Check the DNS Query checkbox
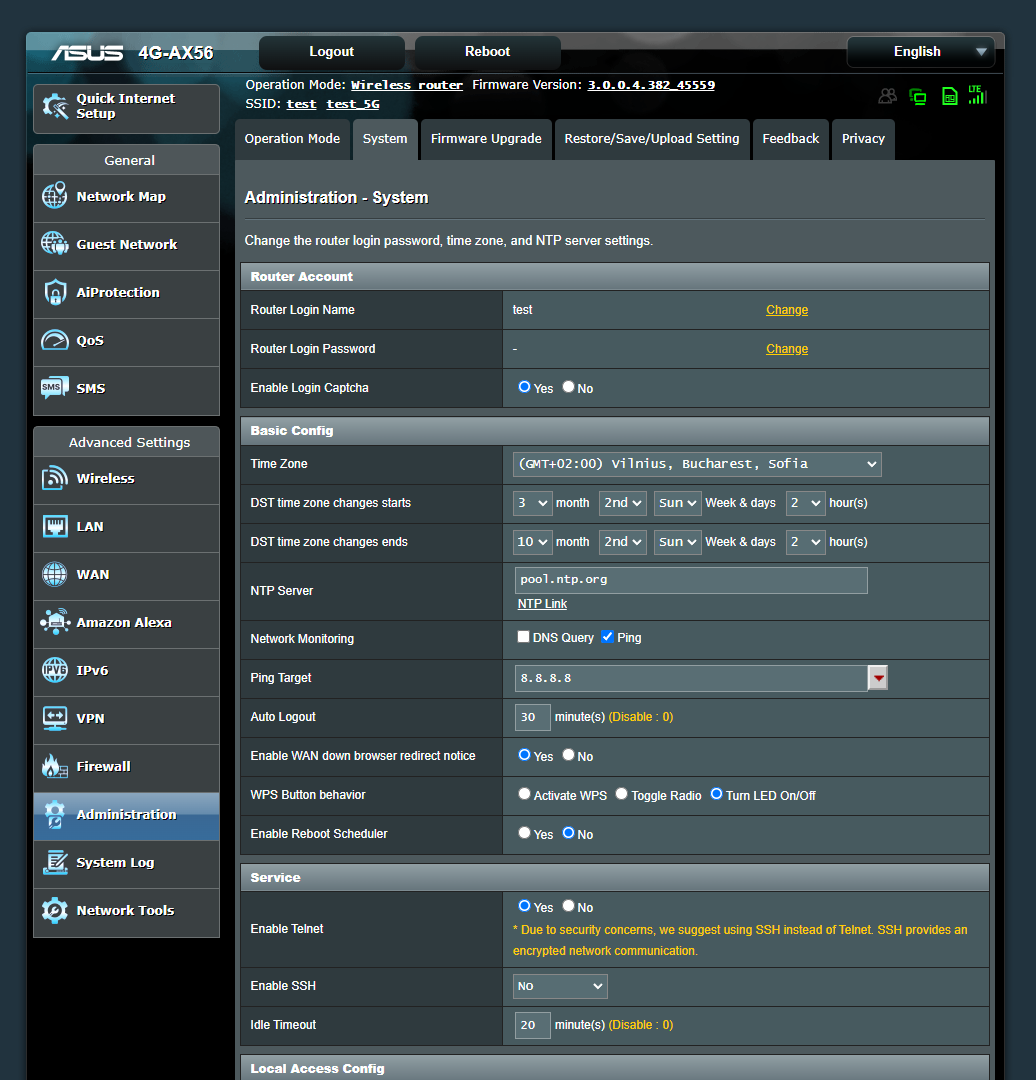The height and width of the screenshot is (1080, 1036). (x=524, y=637)
